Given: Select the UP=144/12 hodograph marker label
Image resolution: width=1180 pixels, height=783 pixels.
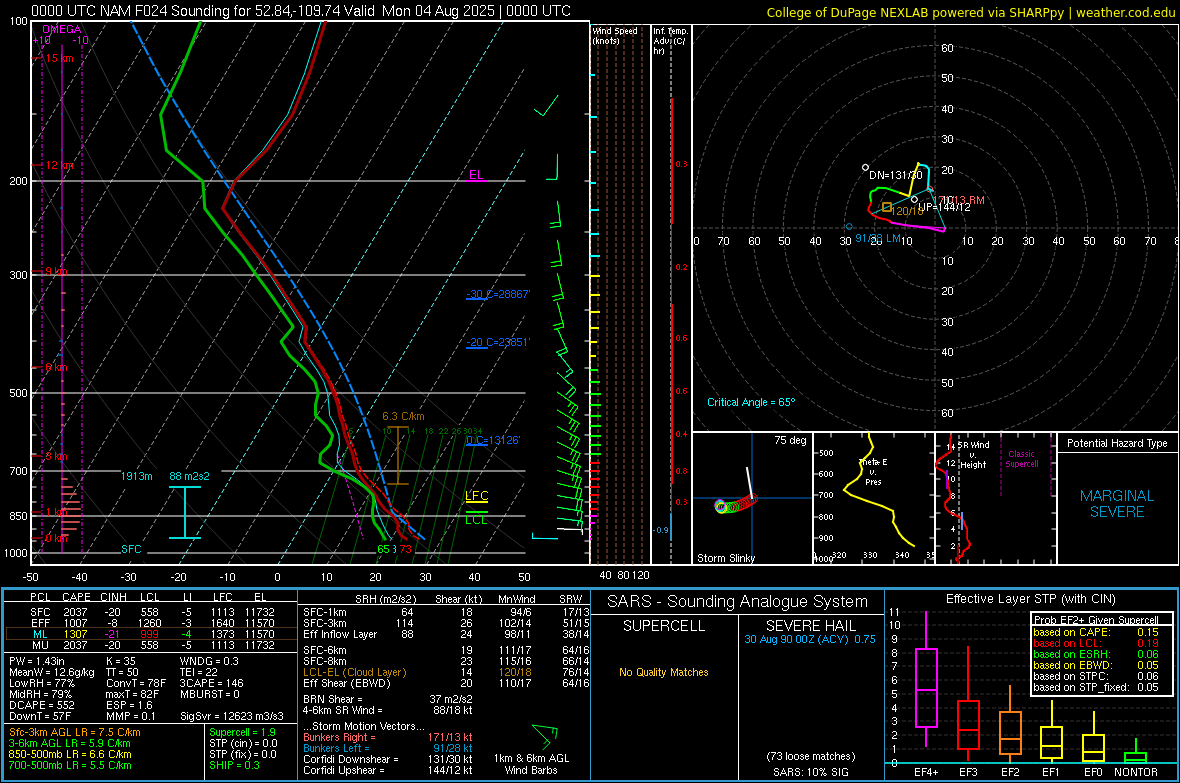Looking at the screenshot, I should tap(944, 207).
